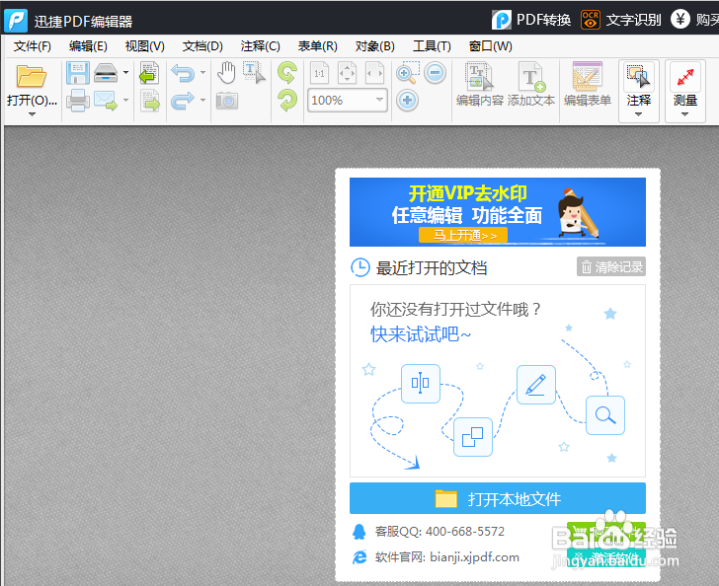This screenshot has width=719, height=586.
Task: Expand the scanner dropdown arrow
Action: (x=126, y=72)
